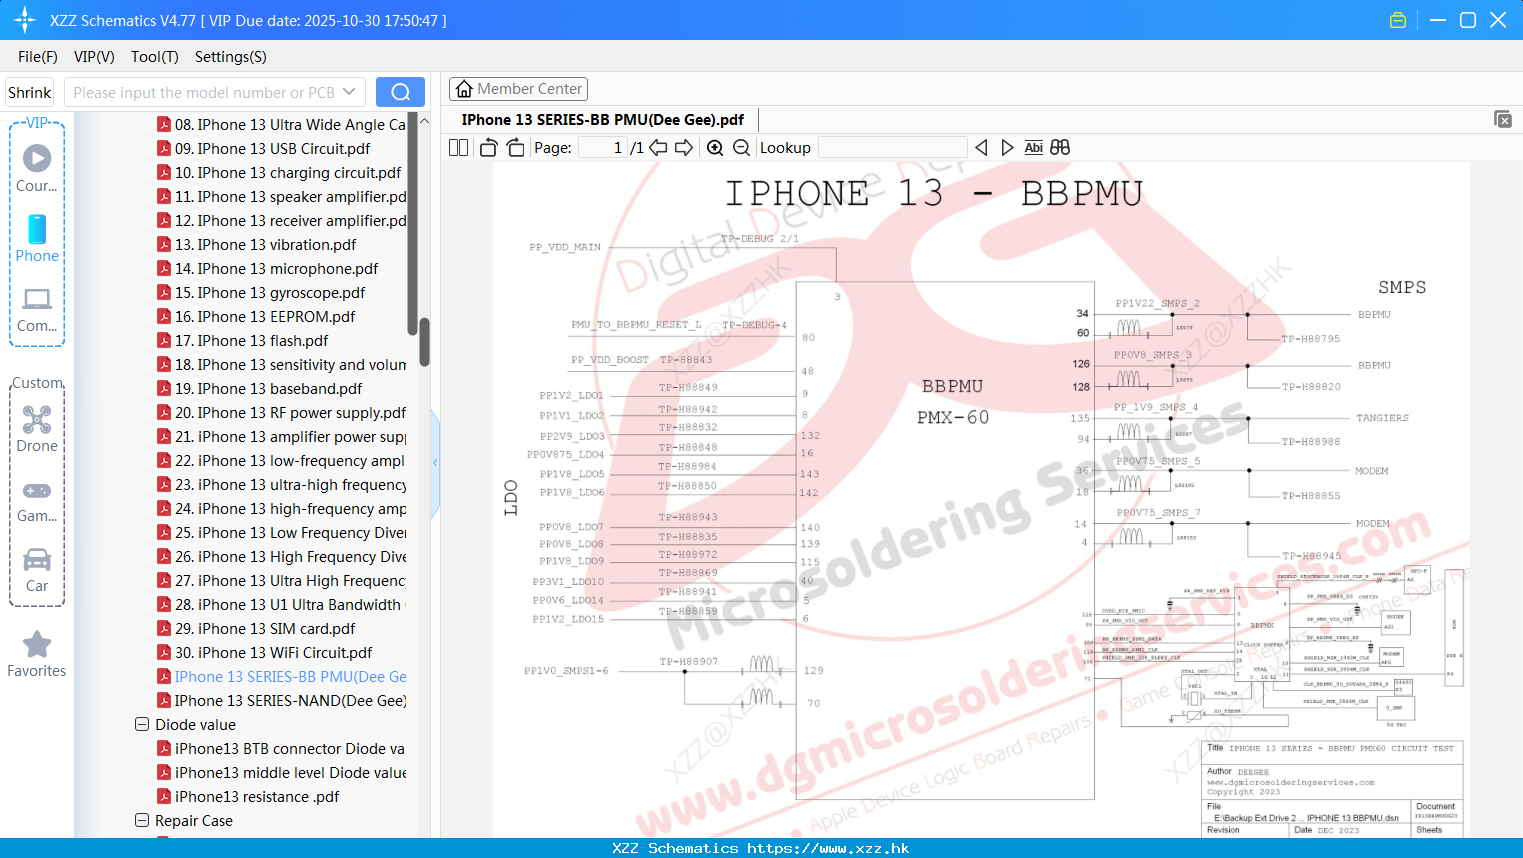Go to next page arrow
Viewport: 1523px width, 858px height.
[684, 147]
